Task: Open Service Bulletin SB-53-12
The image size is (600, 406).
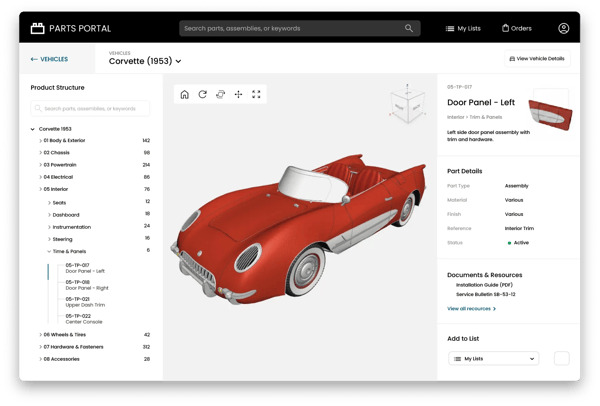Action: pos(486,294)
